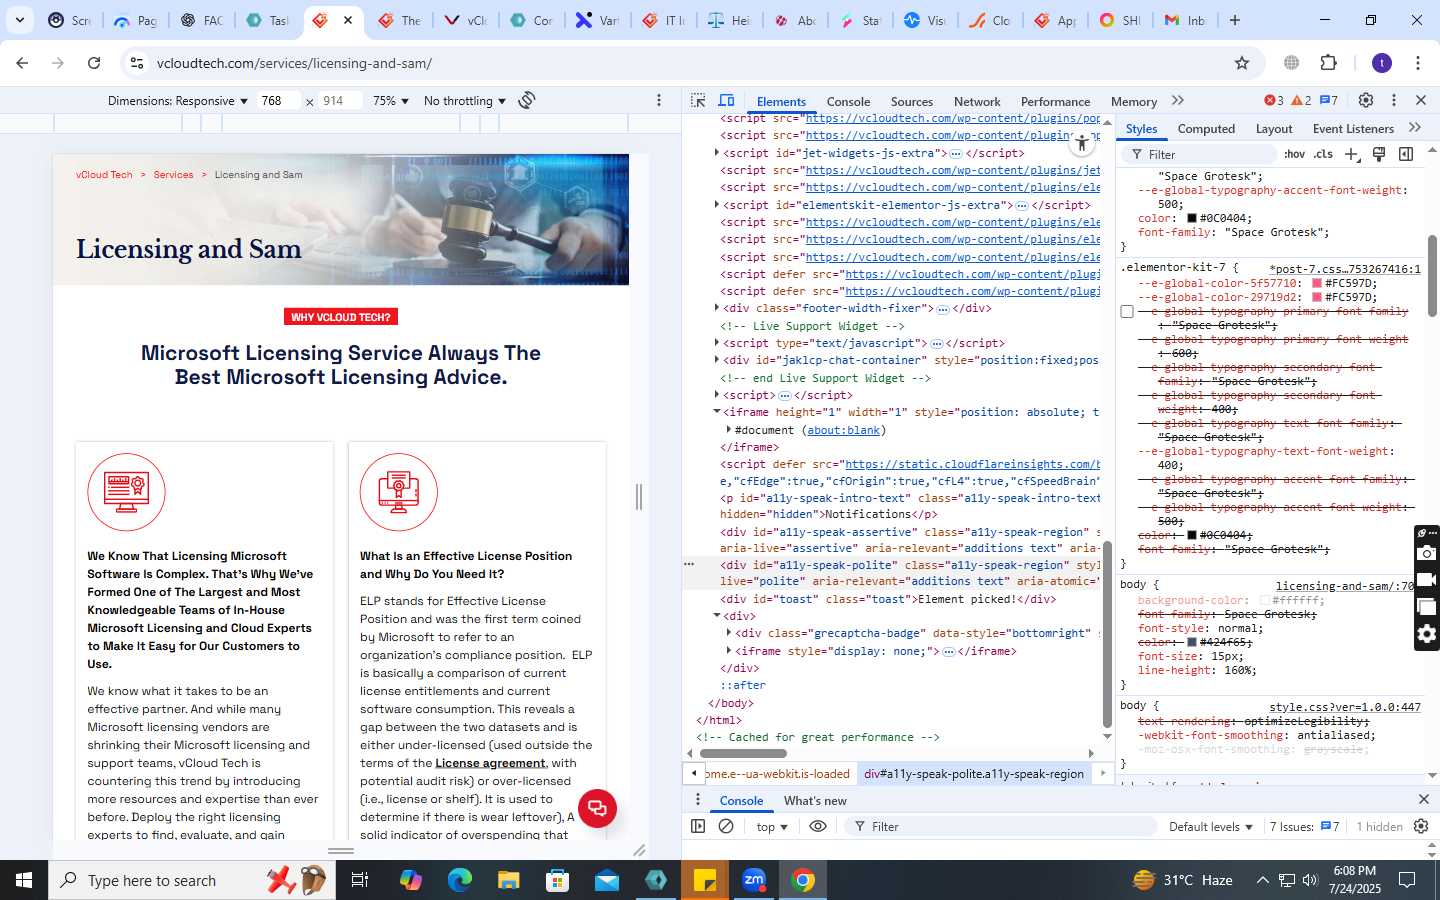Open the accessibility widget icon

[1081, 144]
